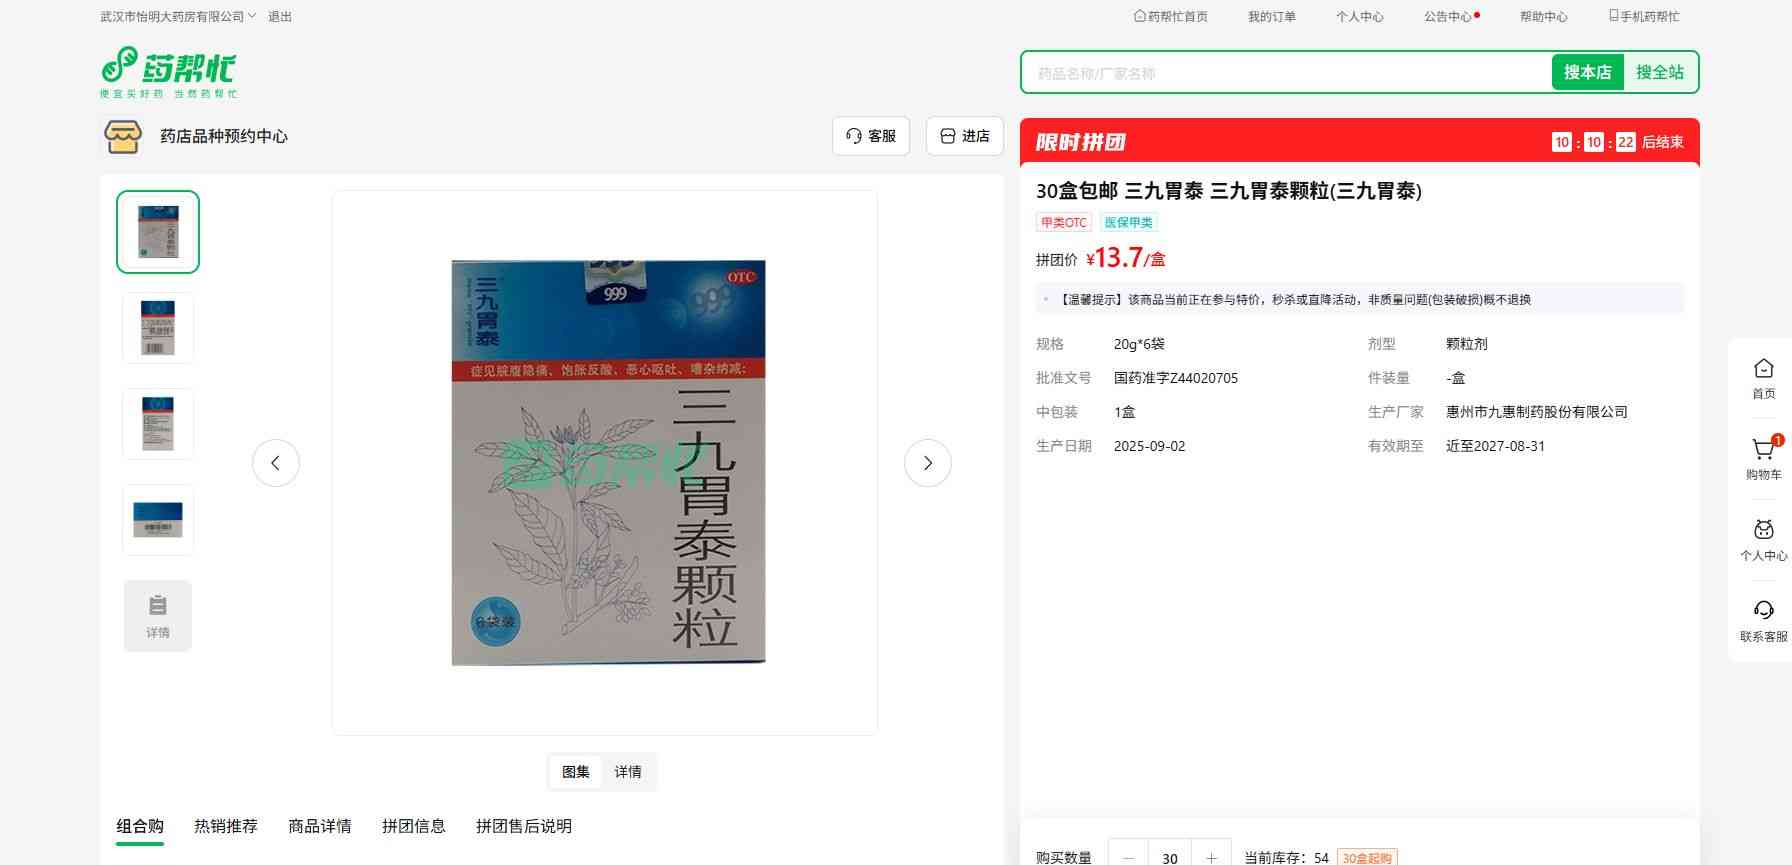Select the 图集 gallery view
This screenshot has height=865, width=1792.
(x=576, y=772)
